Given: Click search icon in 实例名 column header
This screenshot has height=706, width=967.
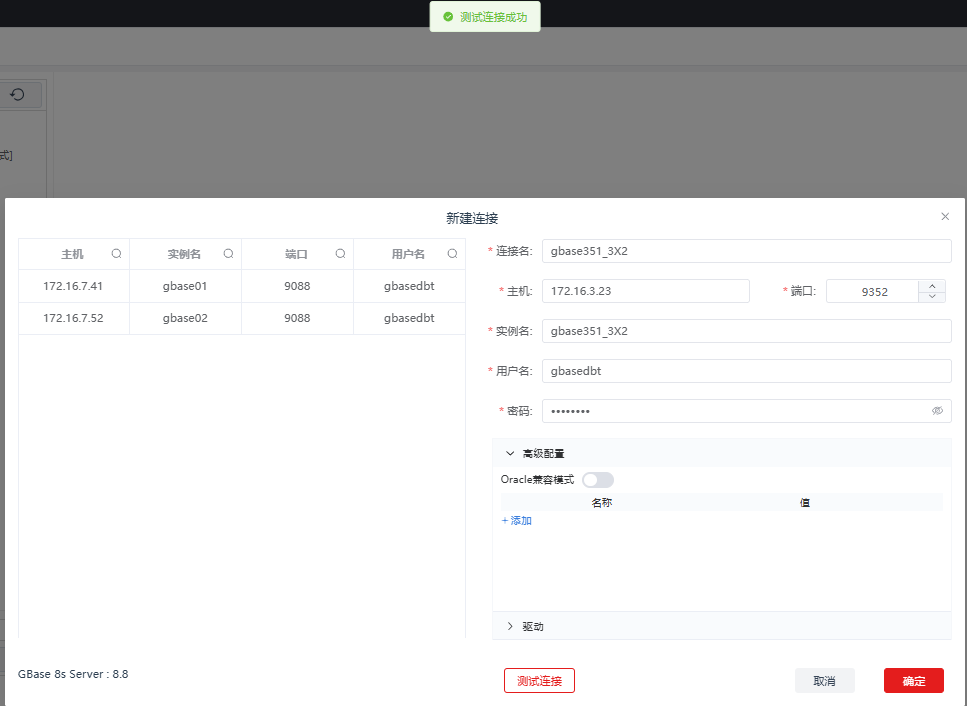Looking at the screenshot, I should point(228,254).
